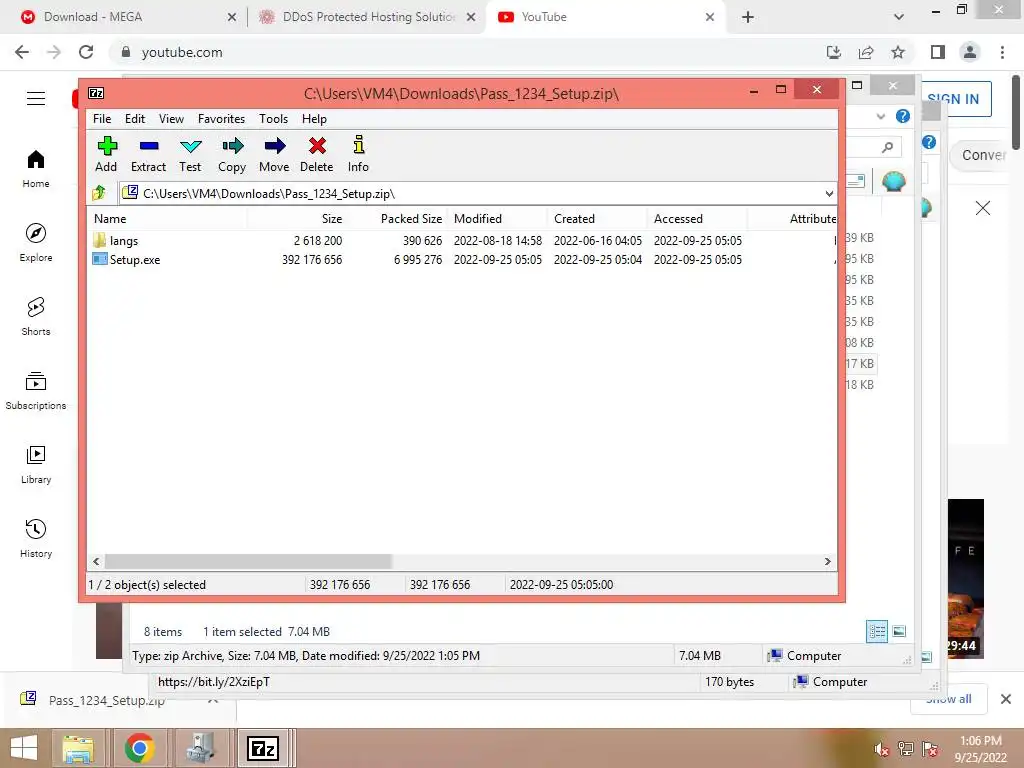1024x768 pixels.
Task: Click the taskbar clock showing 1:06 PM
Action: 980,749
